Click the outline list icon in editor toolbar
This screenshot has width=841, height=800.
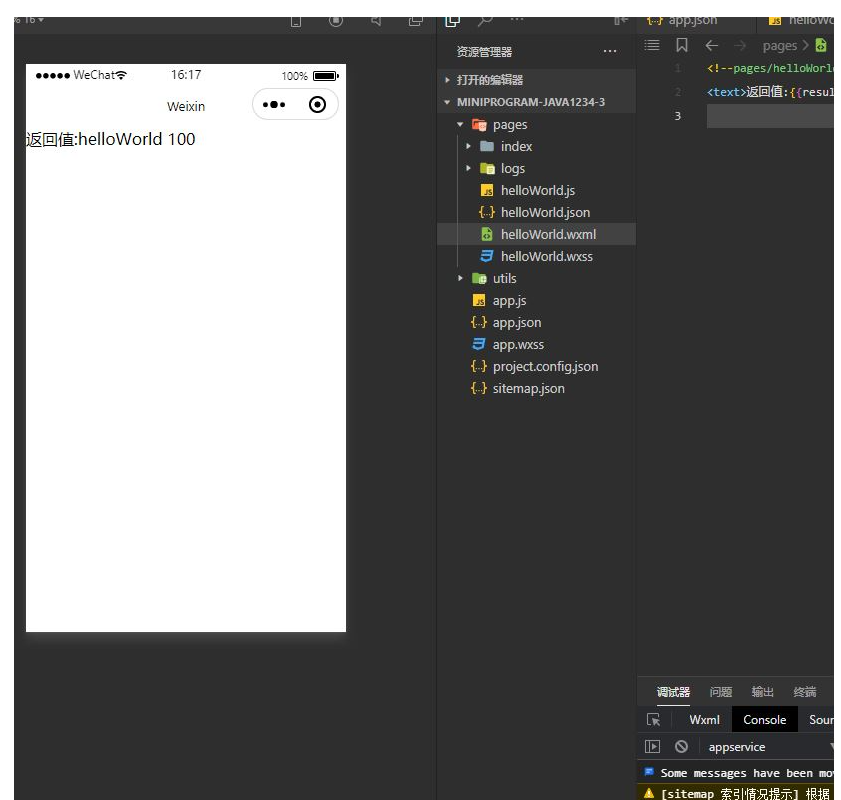[x=652, y=45]
